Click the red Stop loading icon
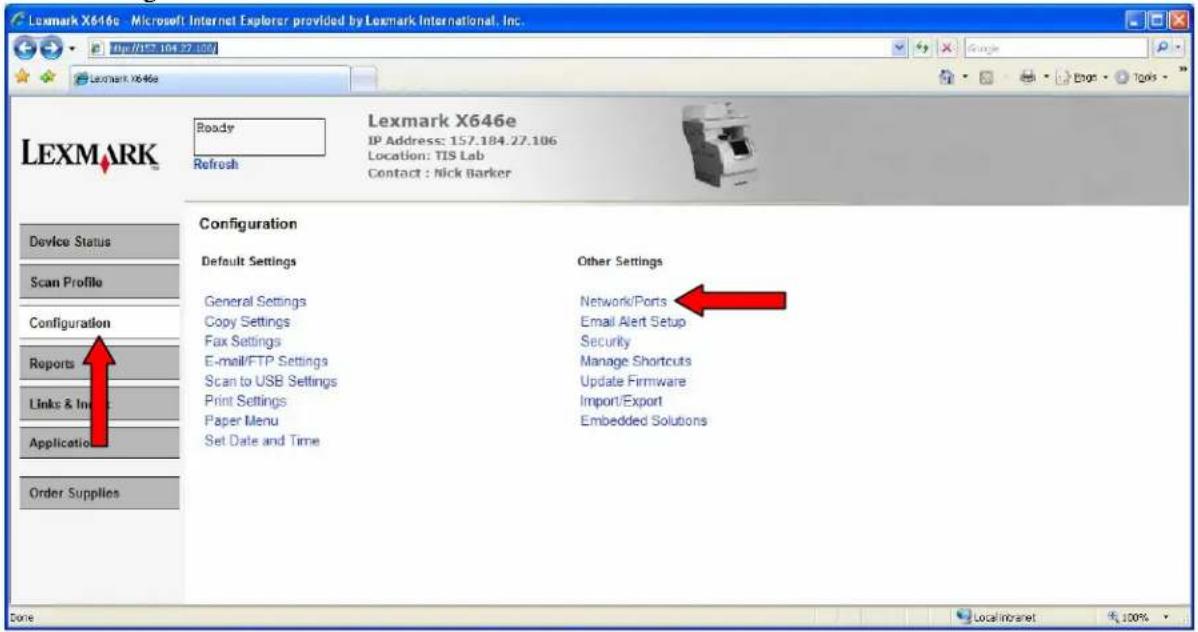Viewport: 1198px width, 632px height. coord(947,48)
